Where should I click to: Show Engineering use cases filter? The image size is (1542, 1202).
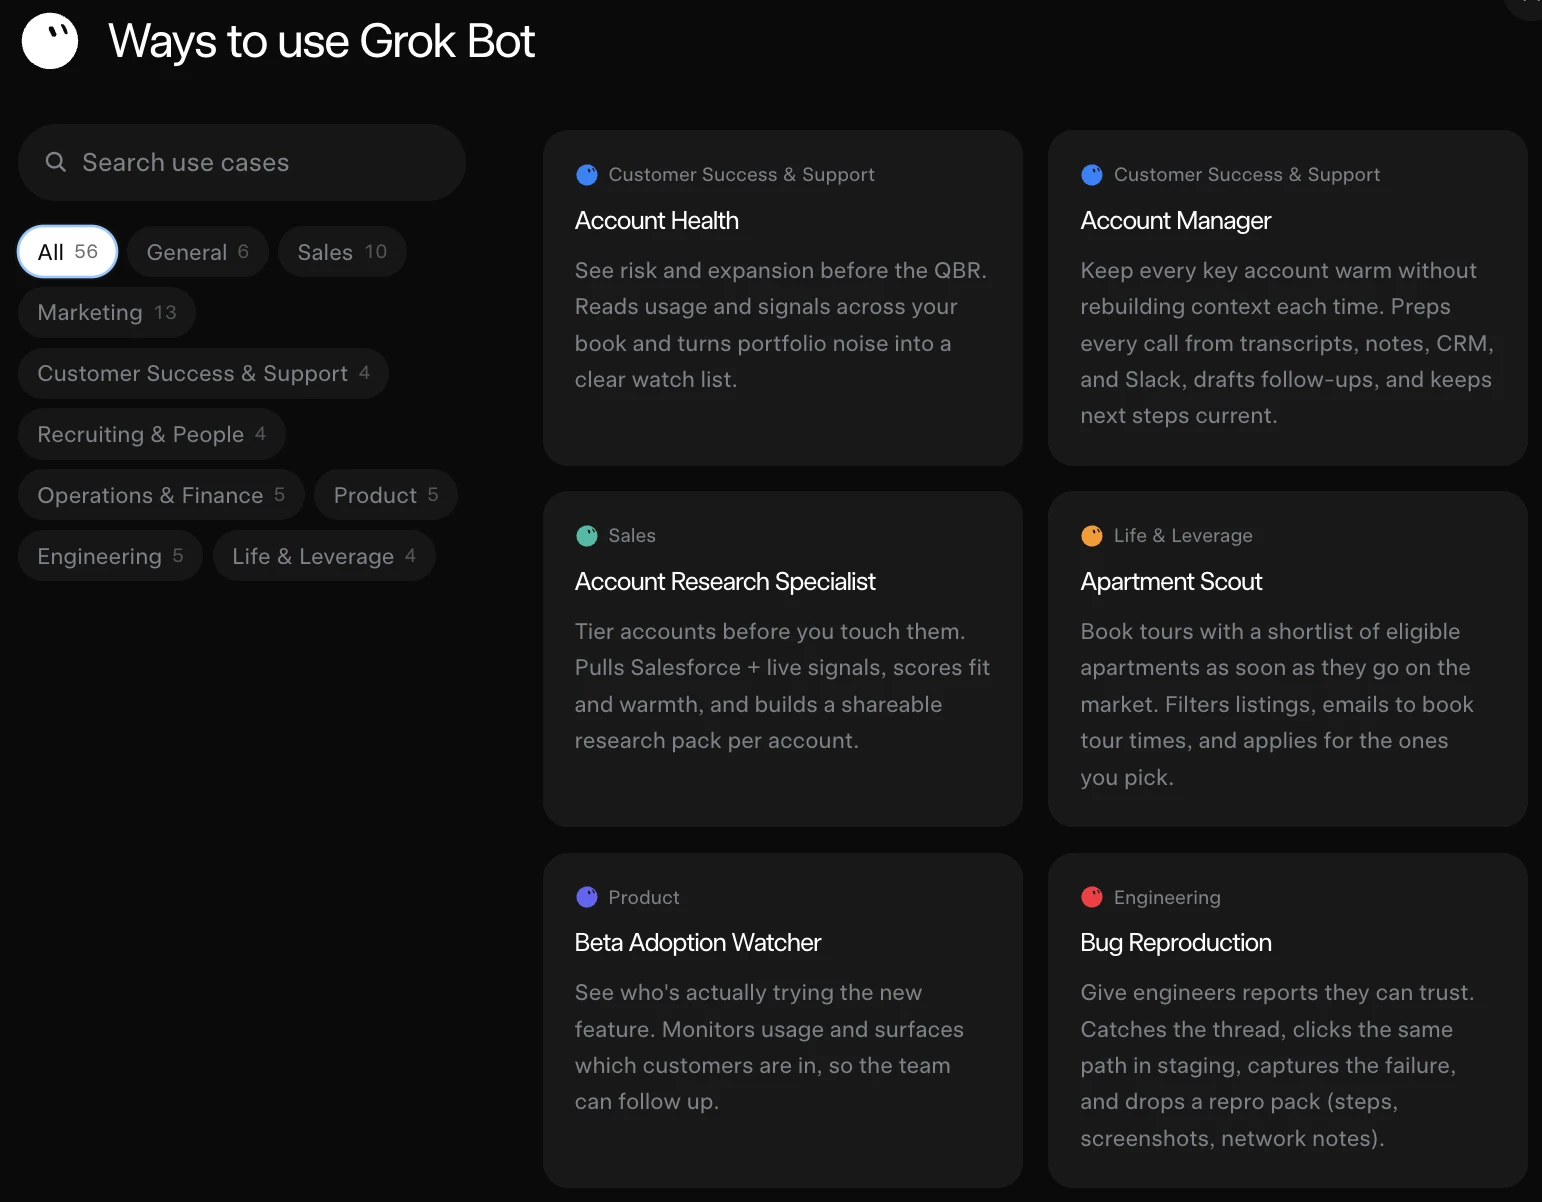(x=110, y=556)
